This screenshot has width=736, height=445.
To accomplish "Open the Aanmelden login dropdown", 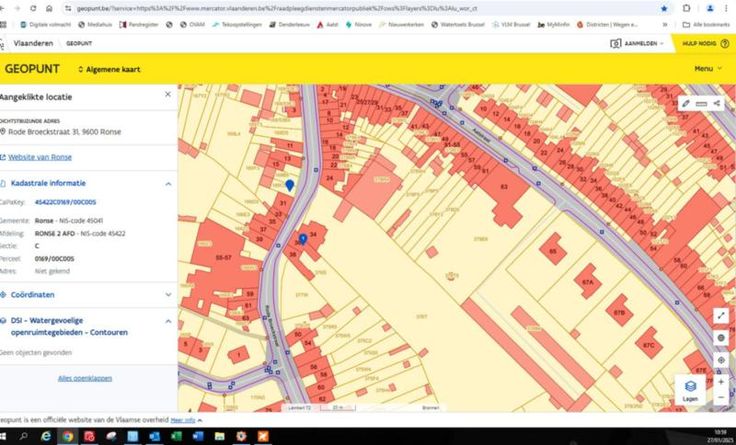I will 638,44.
